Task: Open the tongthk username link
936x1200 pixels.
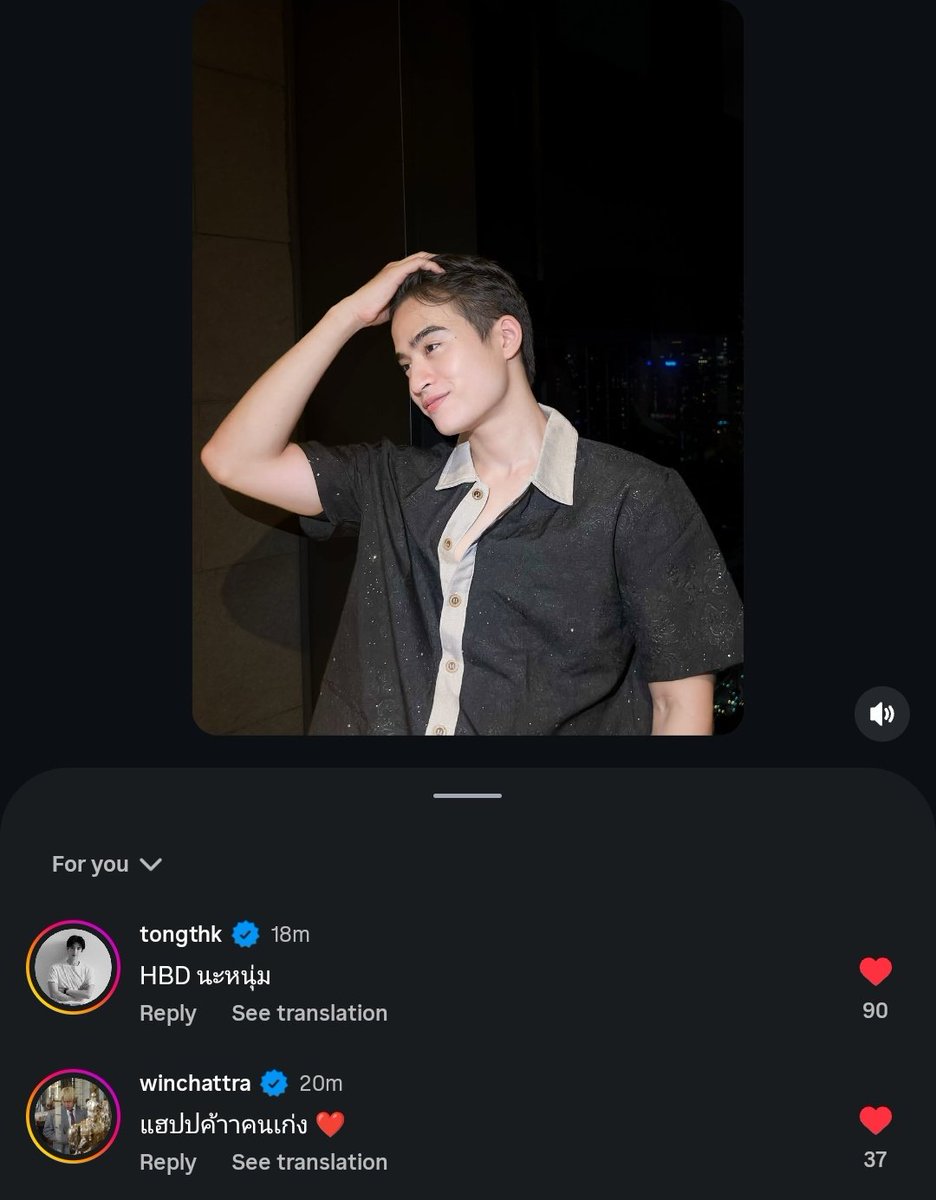Action: 181,934
